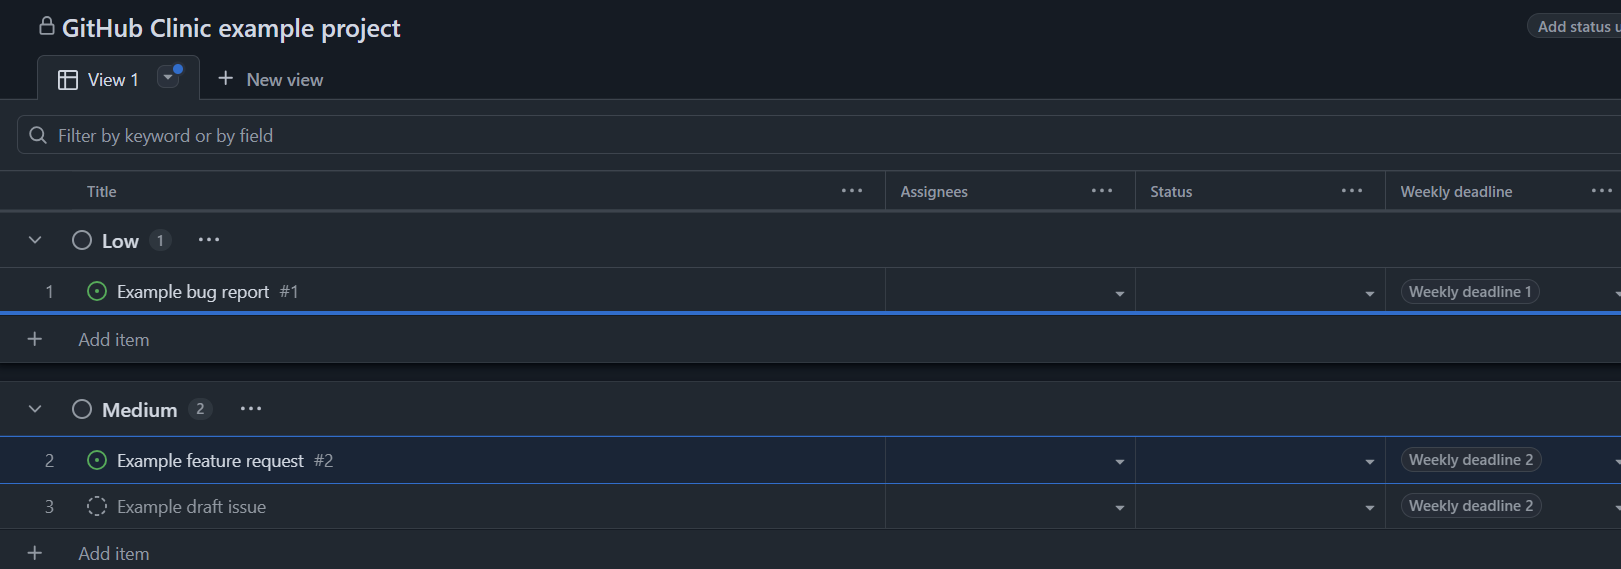Image resolution: width=1621 pixels, height=569 pixels.
Task: Click the search magnifier icon in filter bar
Action: pyautogui.click(x=38, y=135)
